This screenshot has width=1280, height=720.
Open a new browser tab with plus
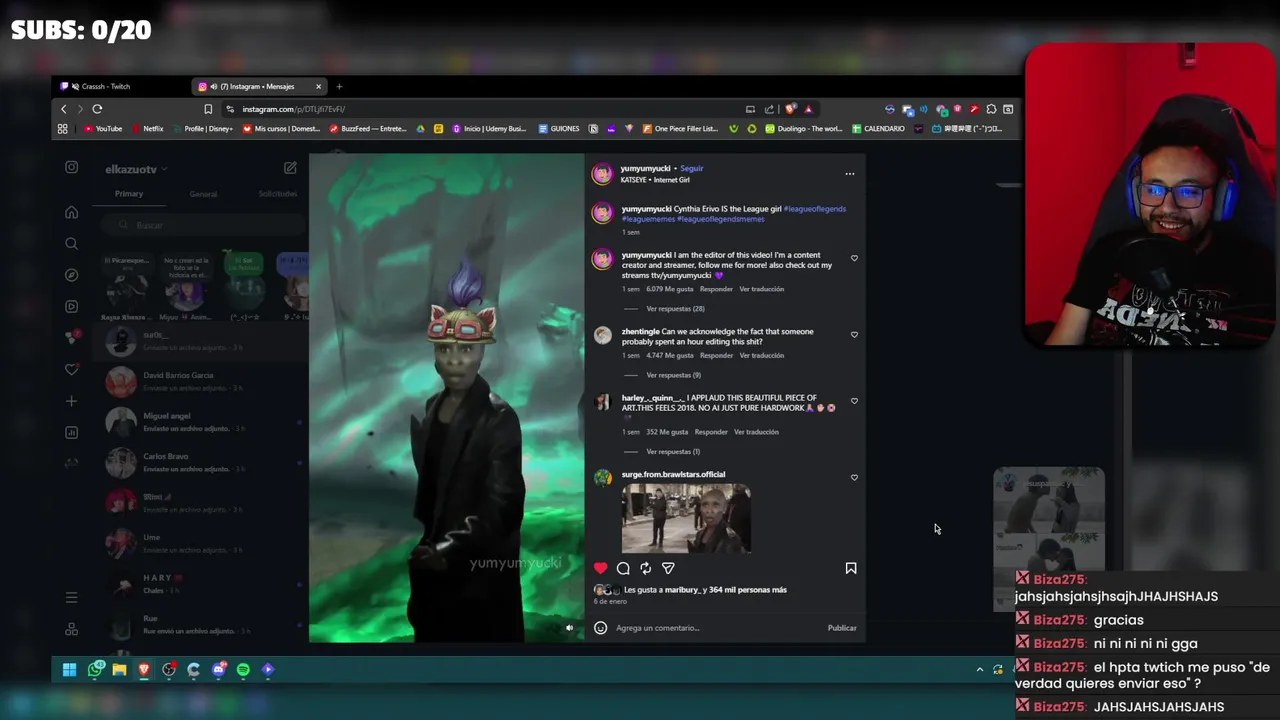(x=339, y=86)
